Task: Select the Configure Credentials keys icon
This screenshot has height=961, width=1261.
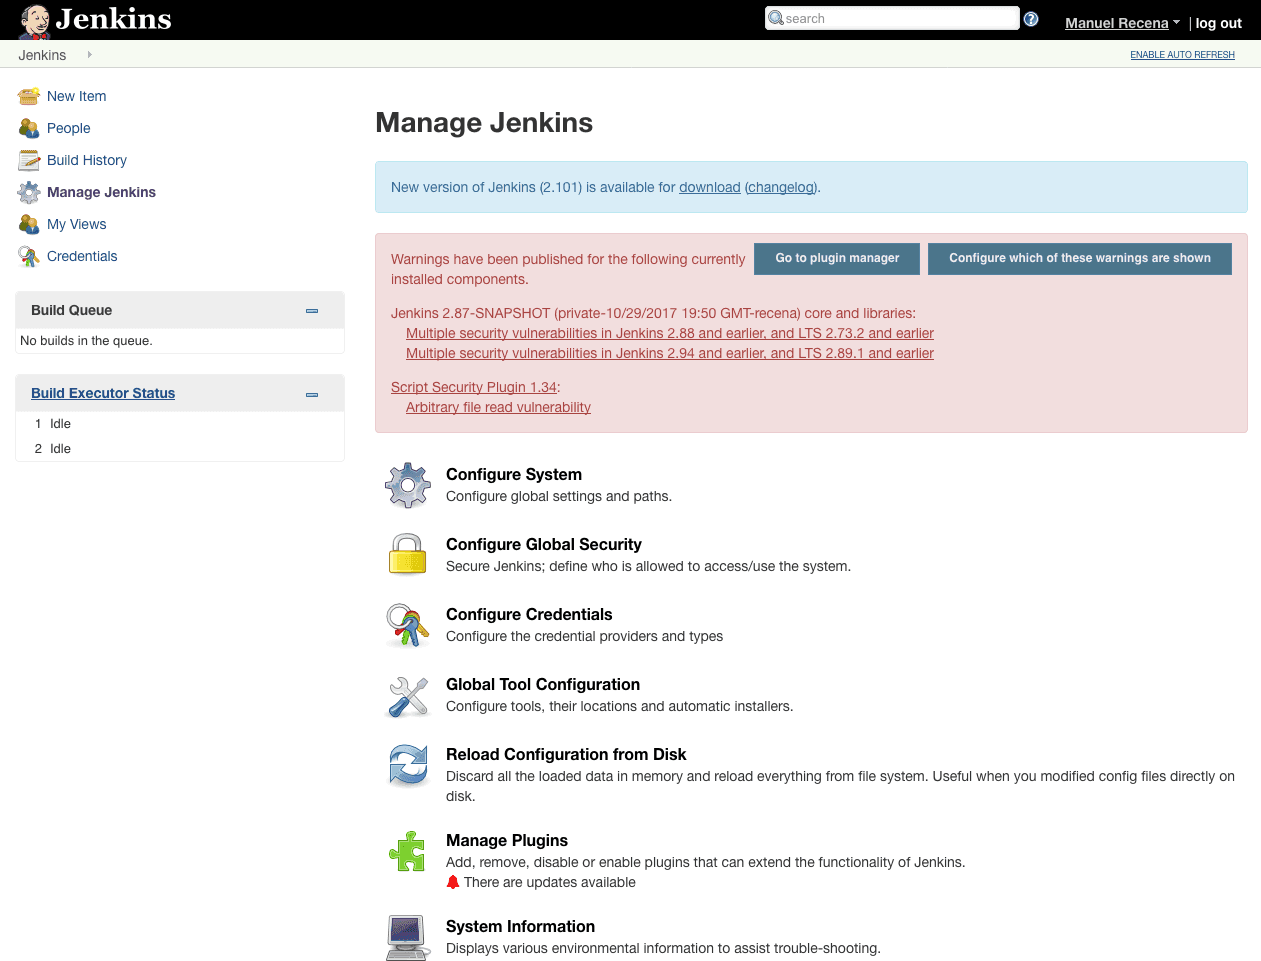Action: pyautogui.click(x=407, y=625)
